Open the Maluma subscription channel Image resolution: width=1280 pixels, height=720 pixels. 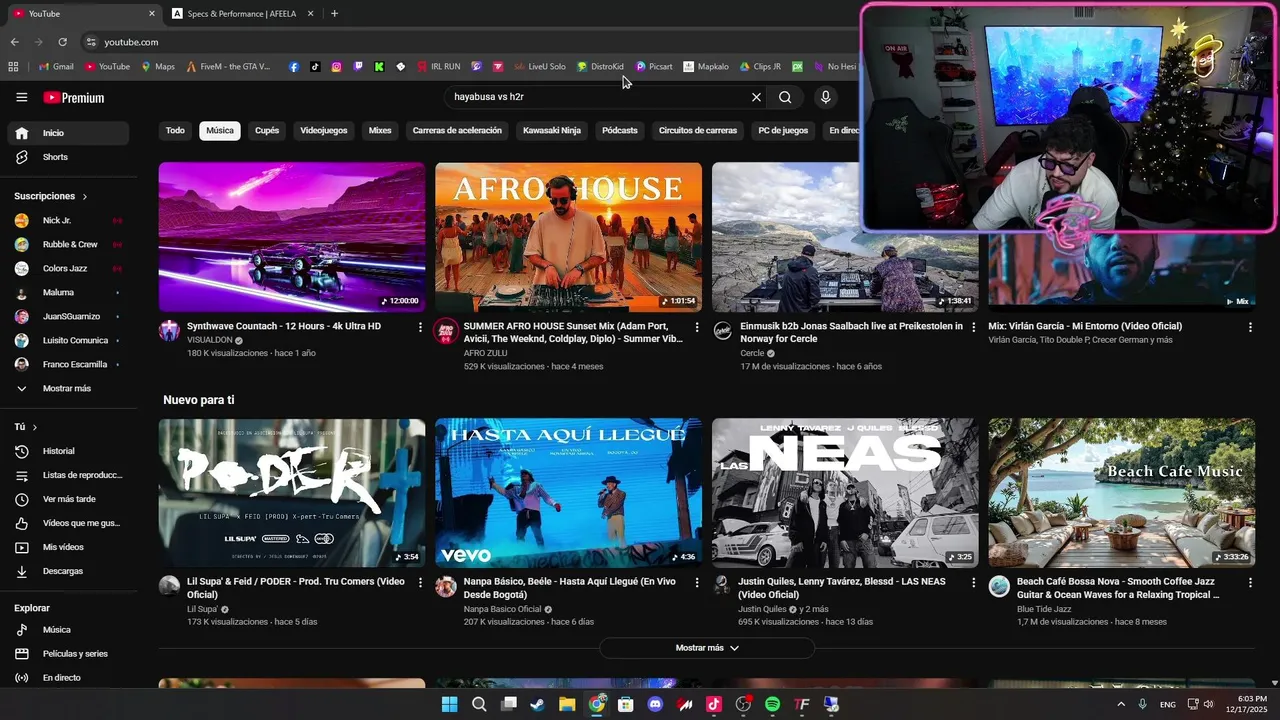pos(68,293)
